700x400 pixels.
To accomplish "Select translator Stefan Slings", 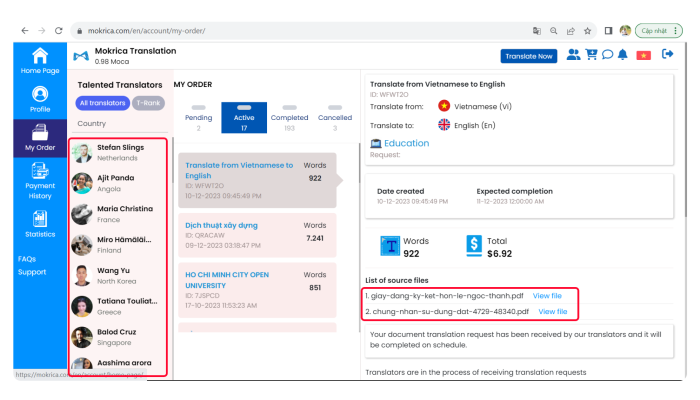I will [x=118, y=152].
